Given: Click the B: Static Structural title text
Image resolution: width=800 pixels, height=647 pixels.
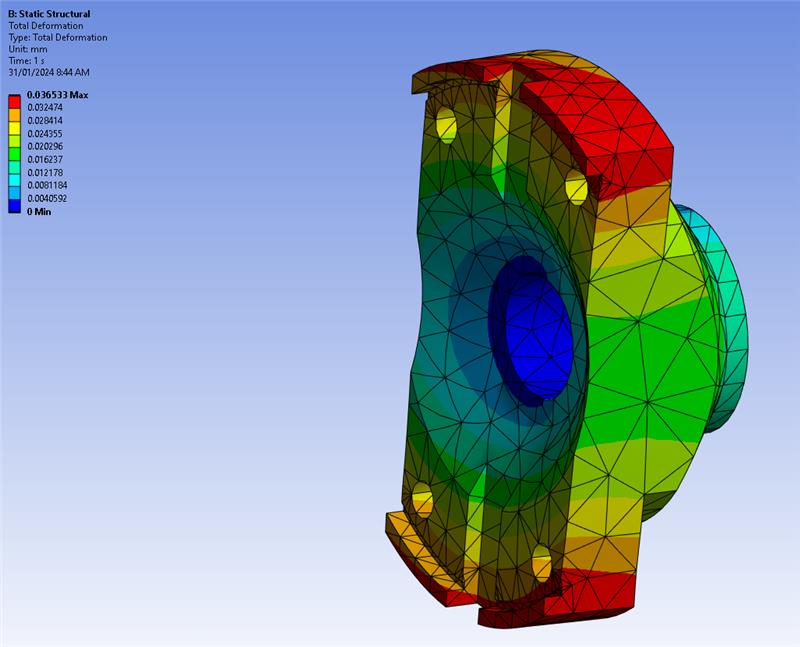Looking at the screenshot, I should [49, 14].
